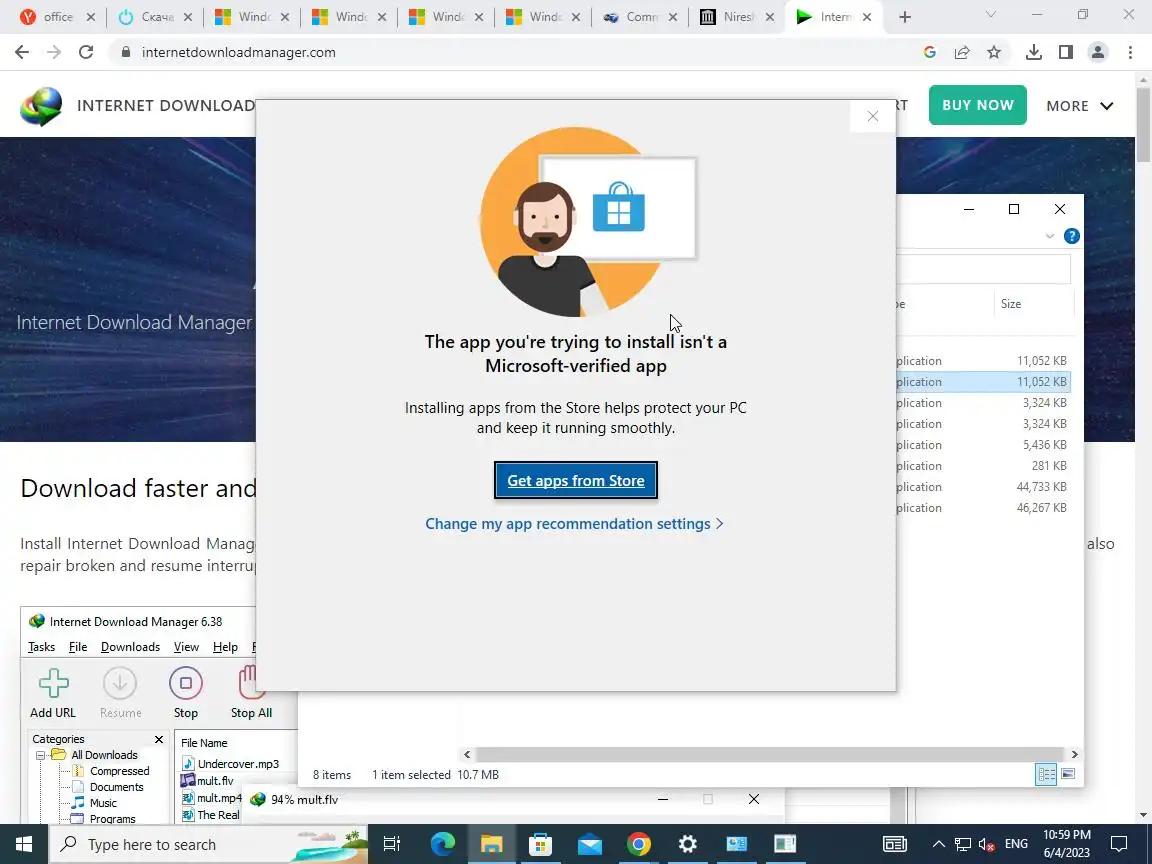Screen dimensions: 1152x864
Task: Open File Explorer from taskbar
Action: point(491,844)
